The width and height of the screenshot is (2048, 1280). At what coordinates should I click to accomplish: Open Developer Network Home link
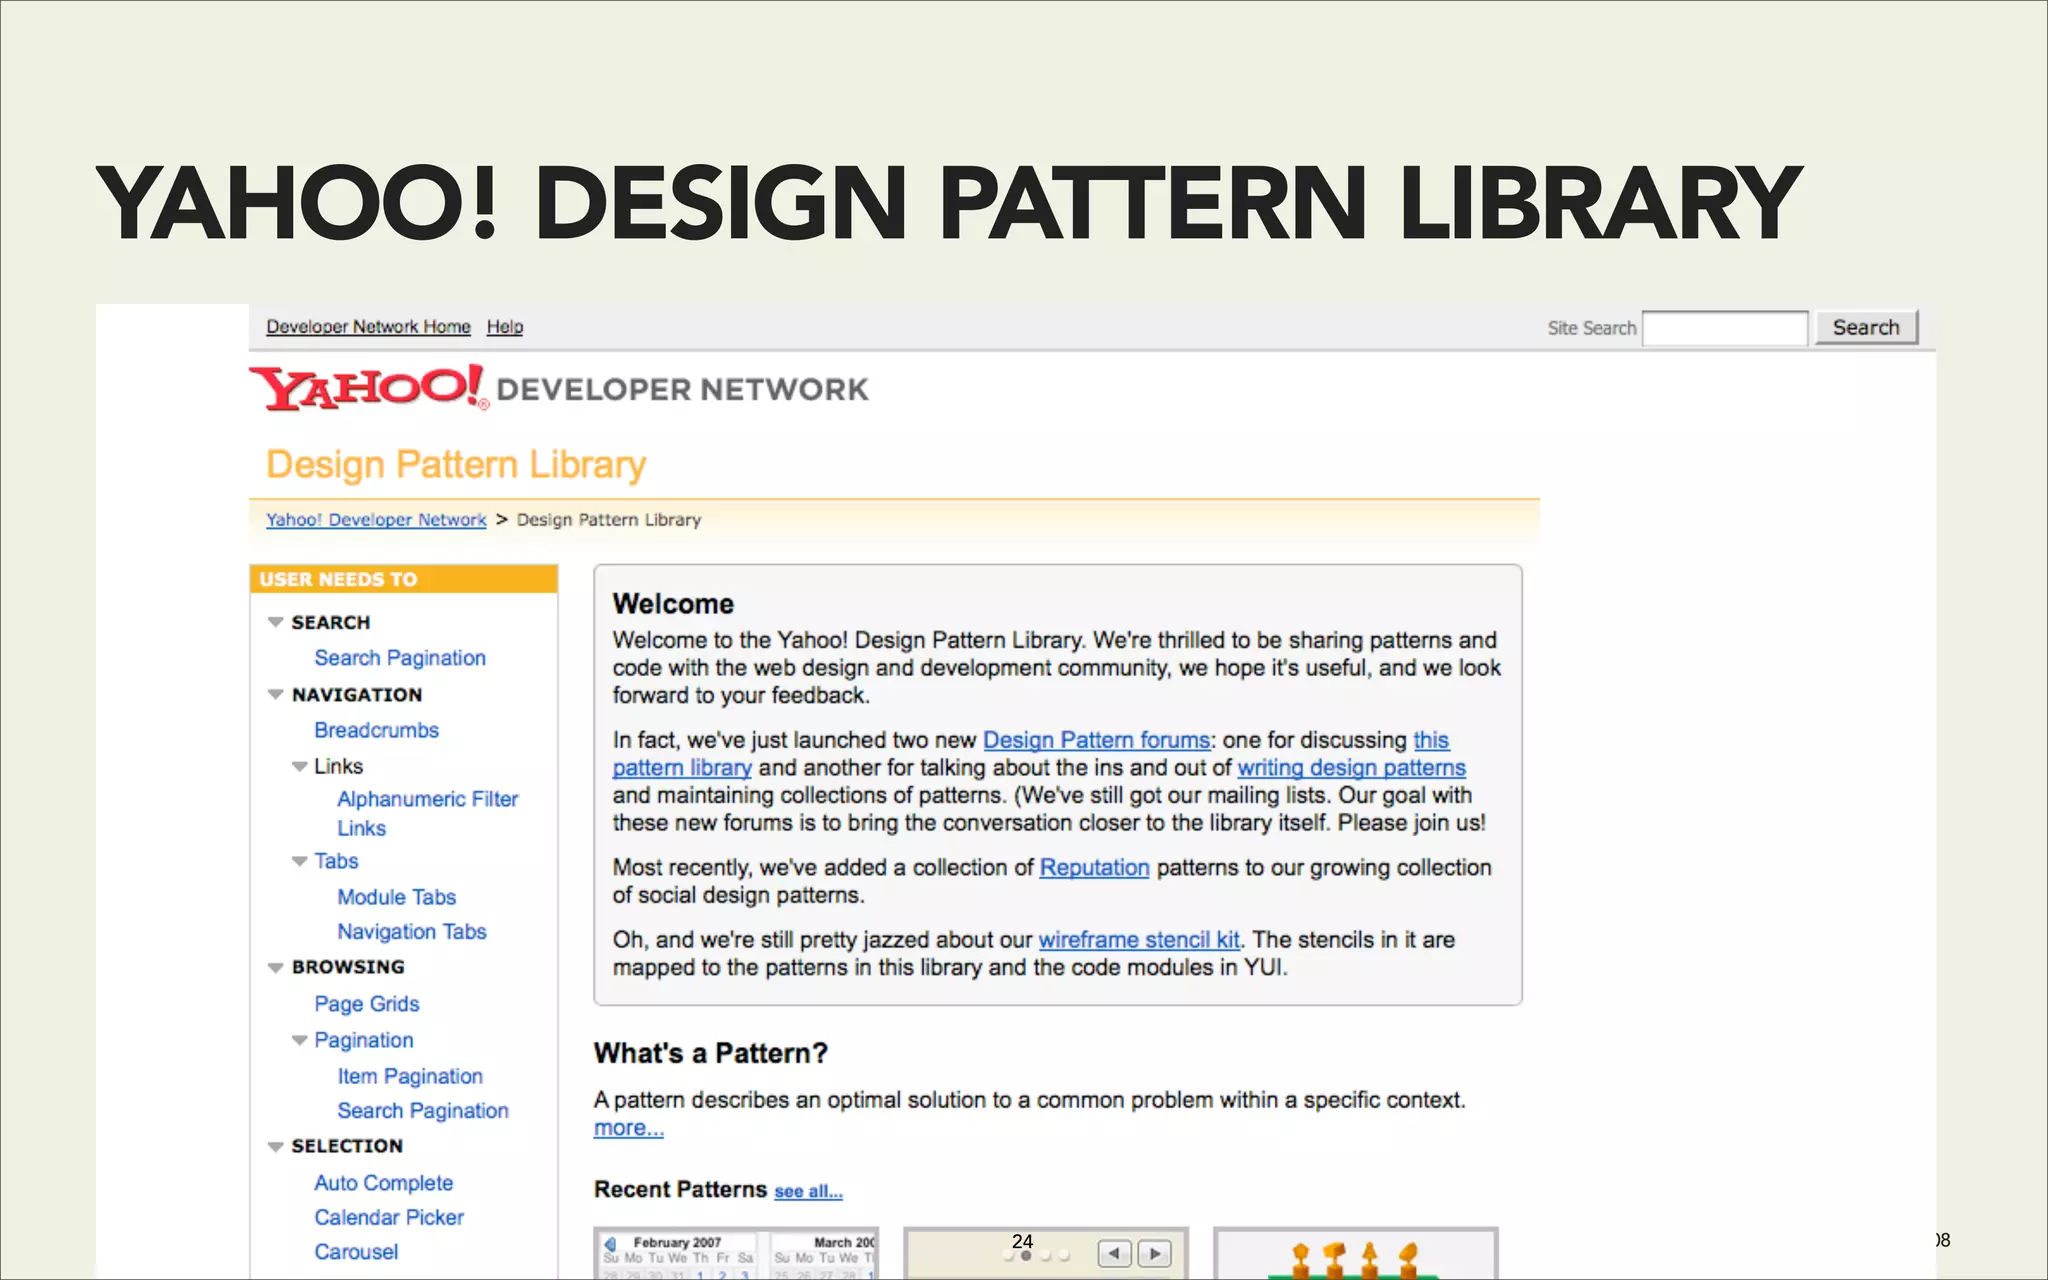(x=368, y=327)
